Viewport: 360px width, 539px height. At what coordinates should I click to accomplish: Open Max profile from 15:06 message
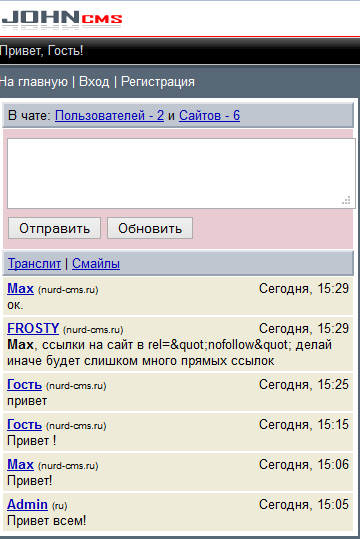(x=20, y=464)
